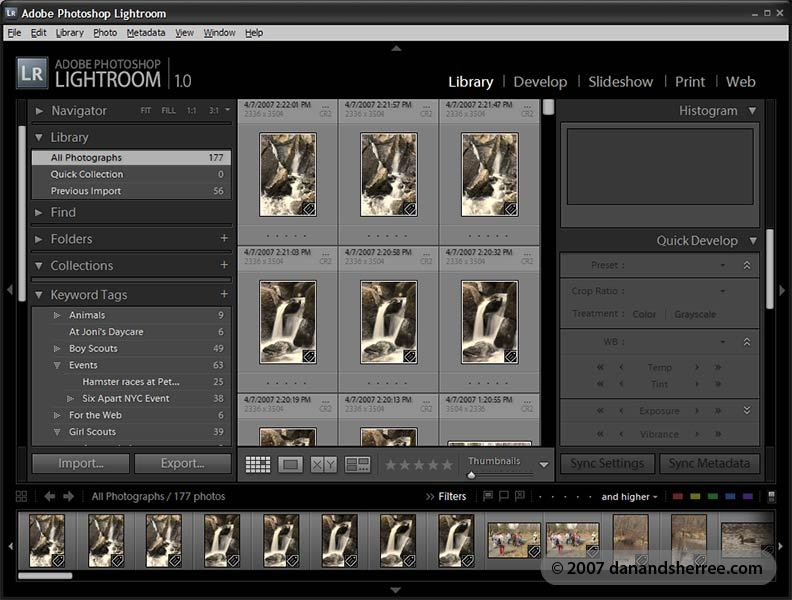
Task: Set navigator zoom to 1:1
Action: pos(191,110)
